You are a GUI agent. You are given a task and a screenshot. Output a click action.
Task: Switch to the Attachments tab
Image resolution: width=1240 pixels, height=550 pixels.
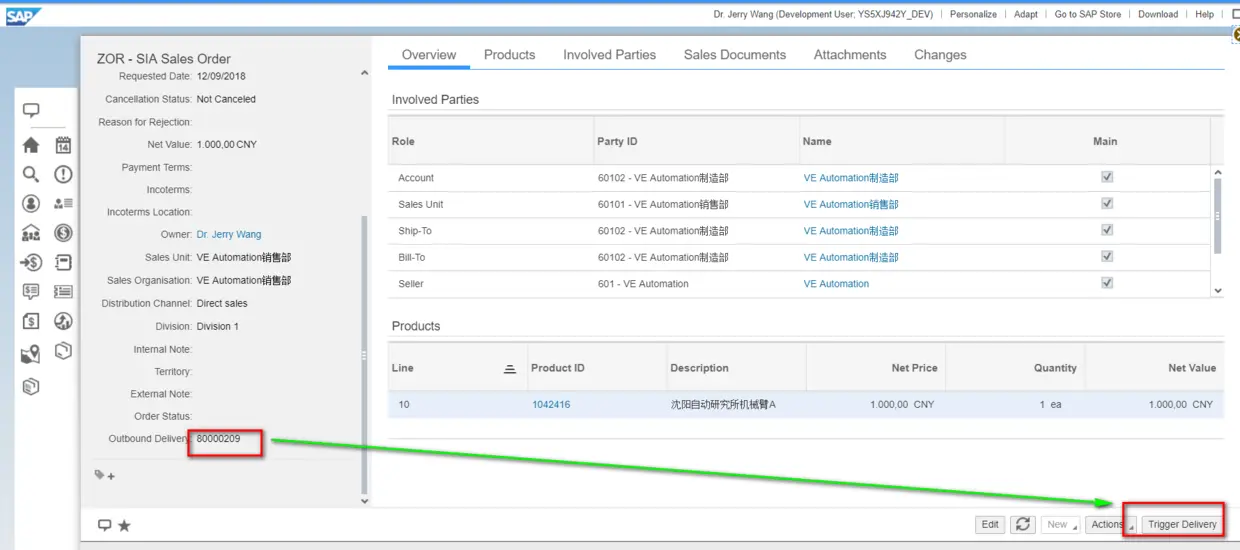tap(850, 55)
